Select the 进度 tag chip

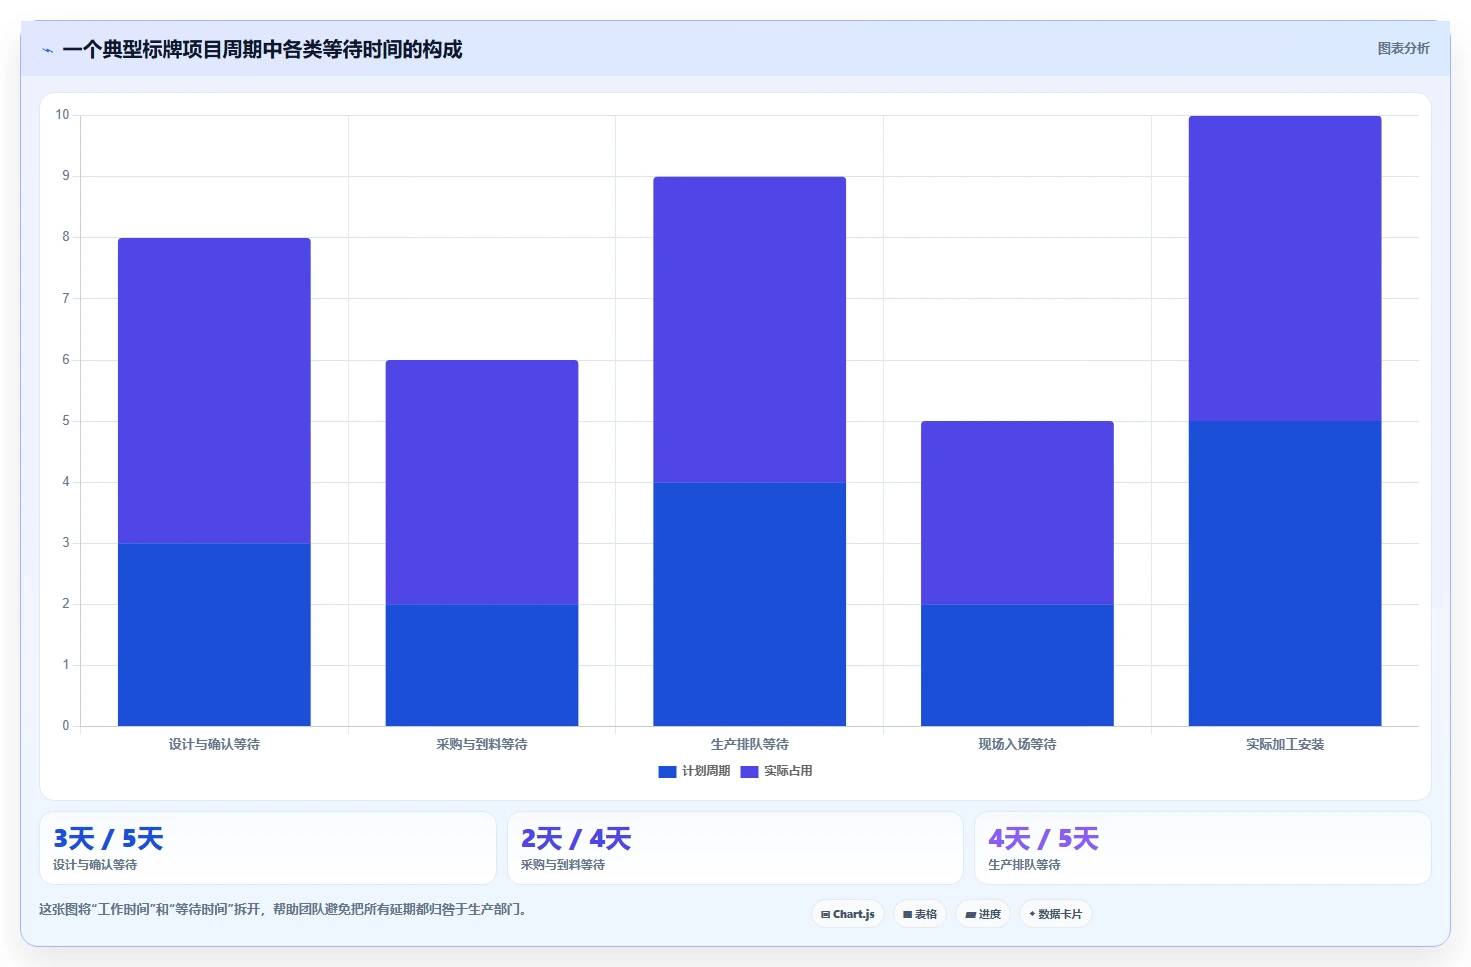click(x=983, y=914)
